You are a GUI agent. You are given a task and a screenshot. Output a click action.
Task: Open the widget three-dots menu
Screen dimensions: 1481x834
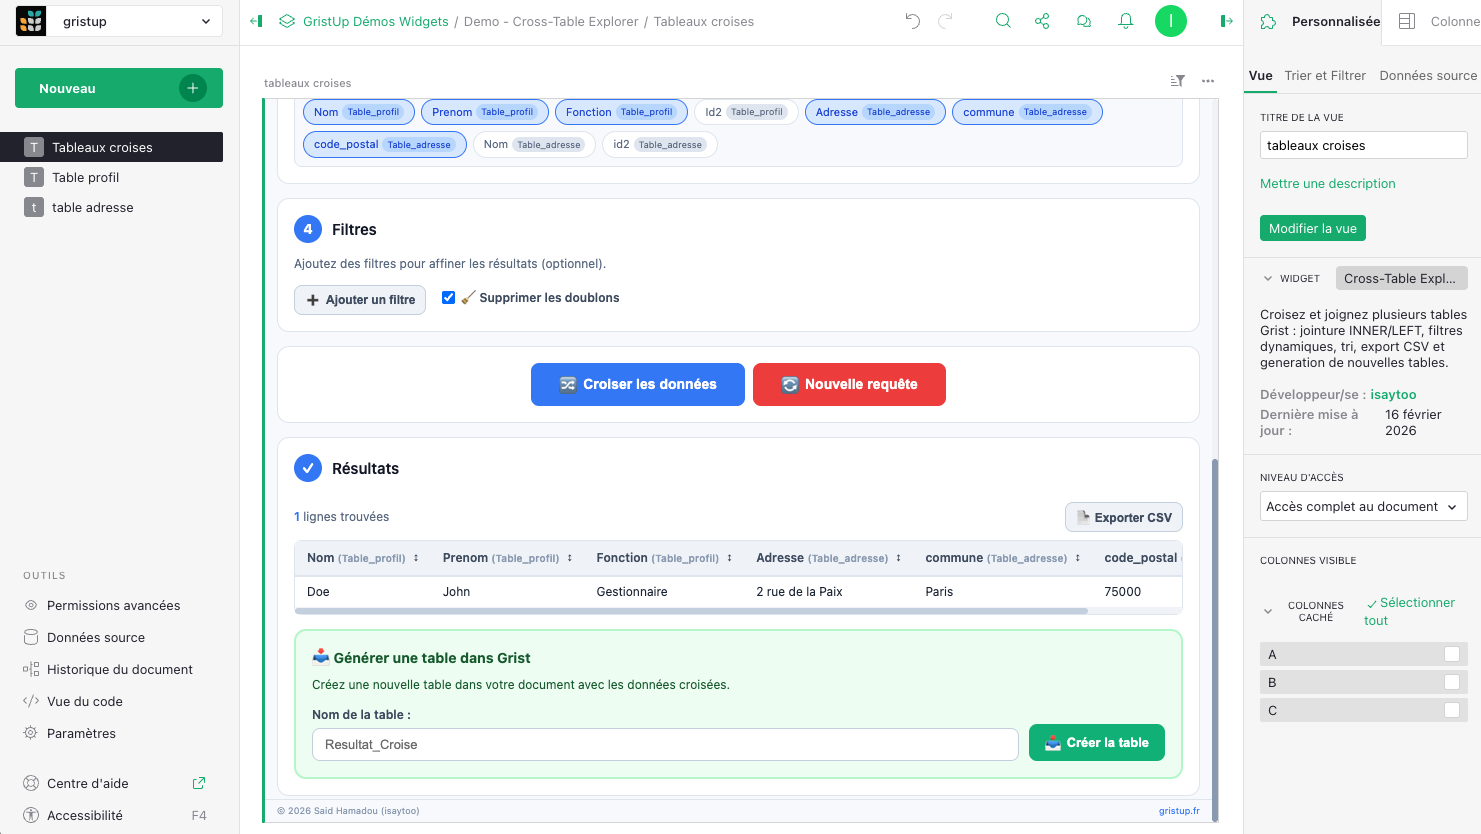[x=1208, y=81]
